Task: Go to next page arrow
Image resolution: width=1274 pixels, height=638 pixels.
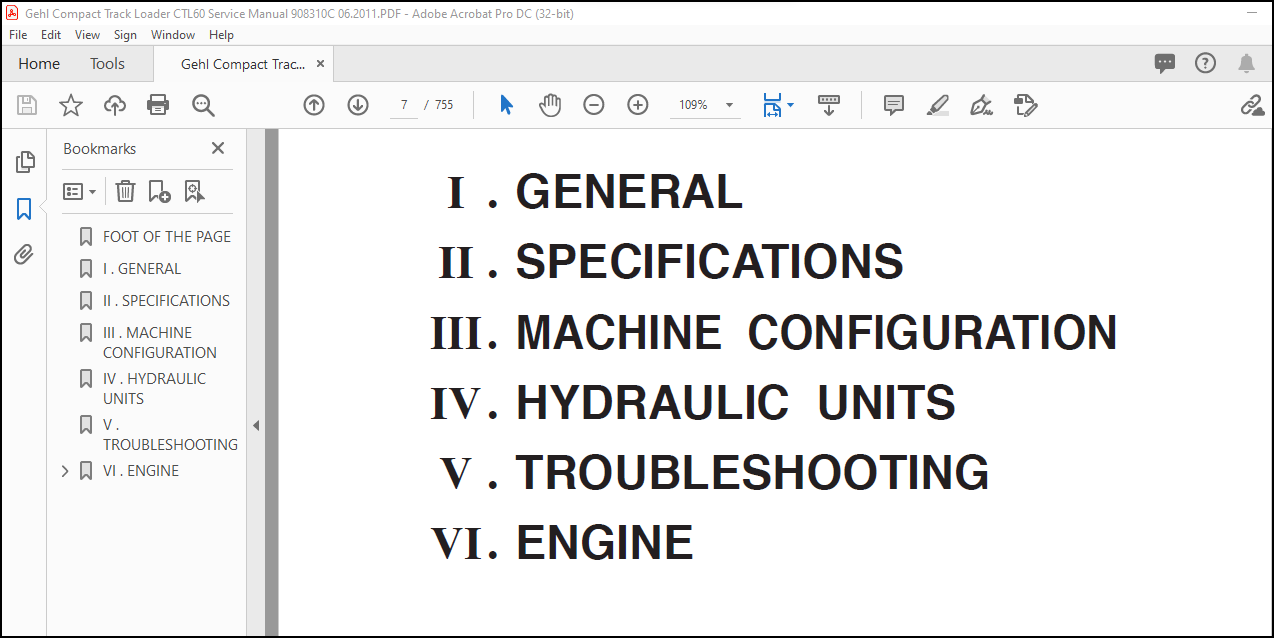Action: pos(358,105)
